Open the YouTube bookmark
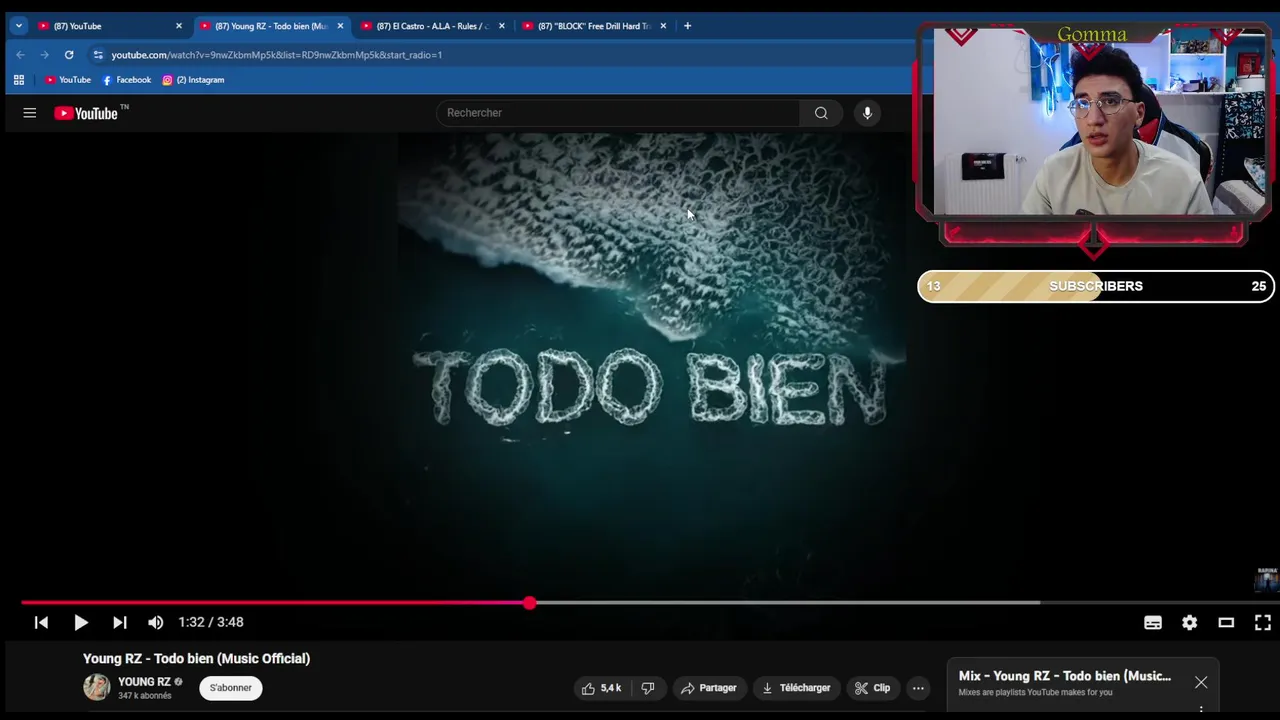The width and height of the screenshot is (1280, 720). tap(68, 80)
